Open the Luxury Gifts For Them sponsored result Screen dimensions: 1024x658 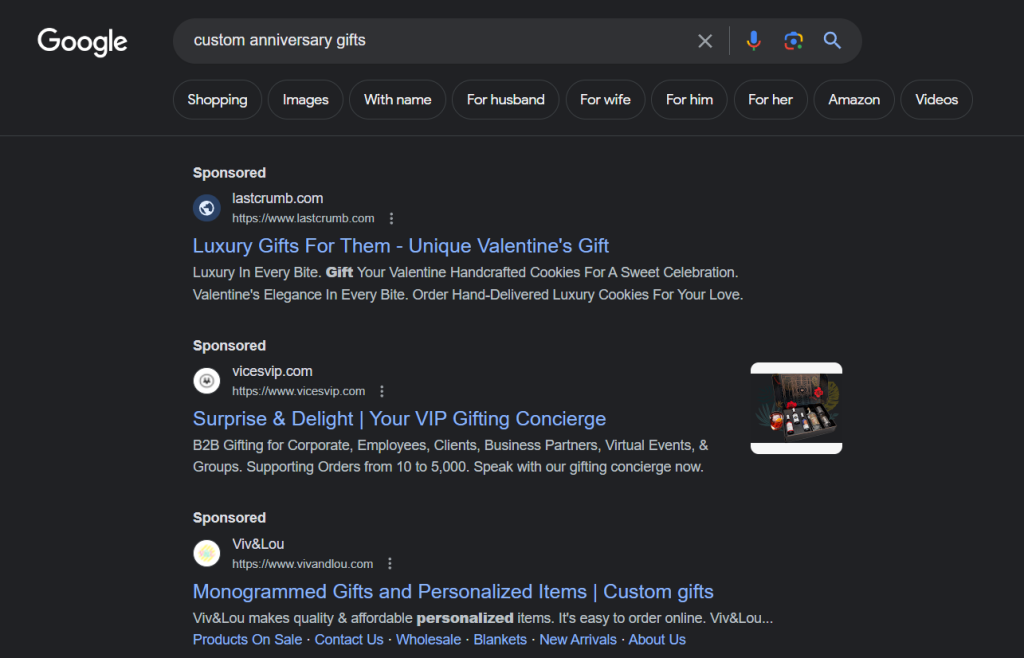pyautogui.click(x=400, y=245)
